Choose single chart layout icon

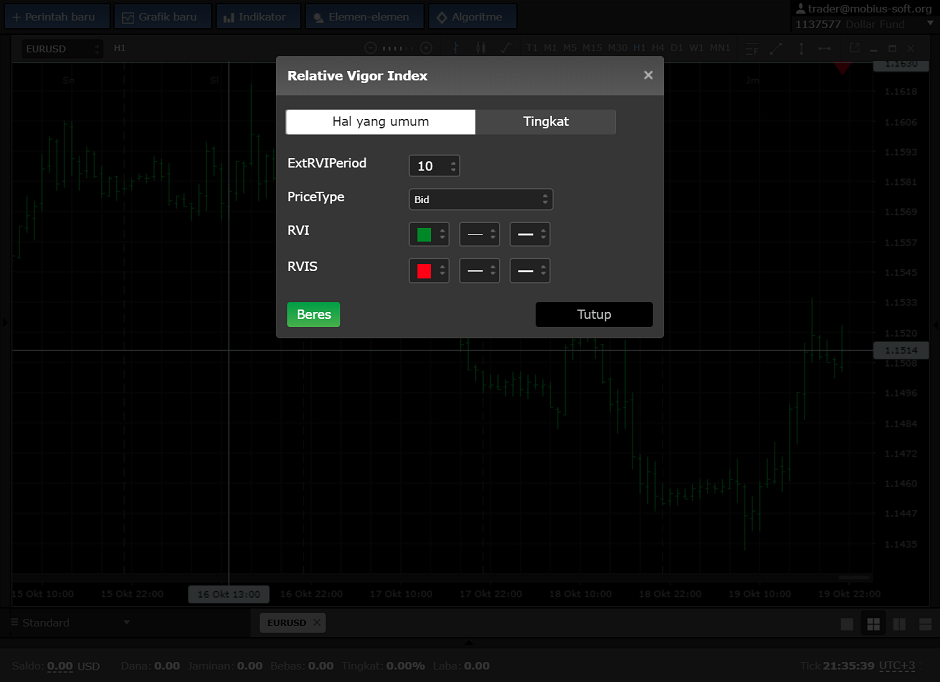click(847, 624)
